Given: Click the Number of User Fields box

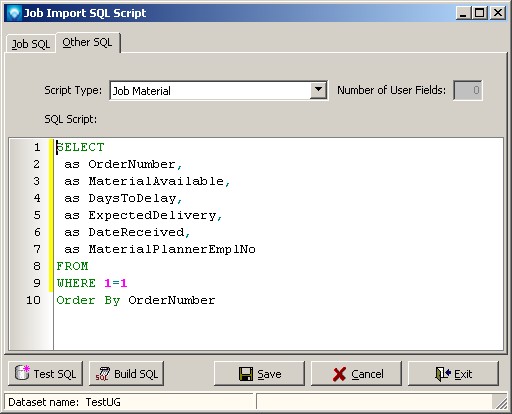Looking at the screenshot, I should (x=468, y=90).
